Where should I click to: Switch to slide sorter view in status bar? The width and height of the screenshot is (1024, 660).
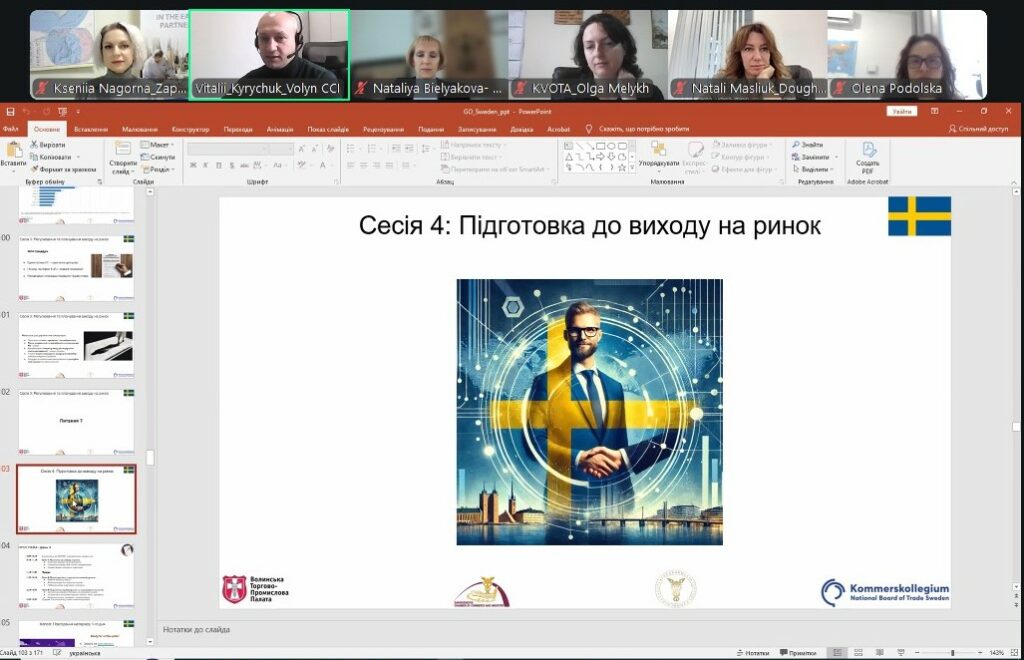click(x=857, y=652)
